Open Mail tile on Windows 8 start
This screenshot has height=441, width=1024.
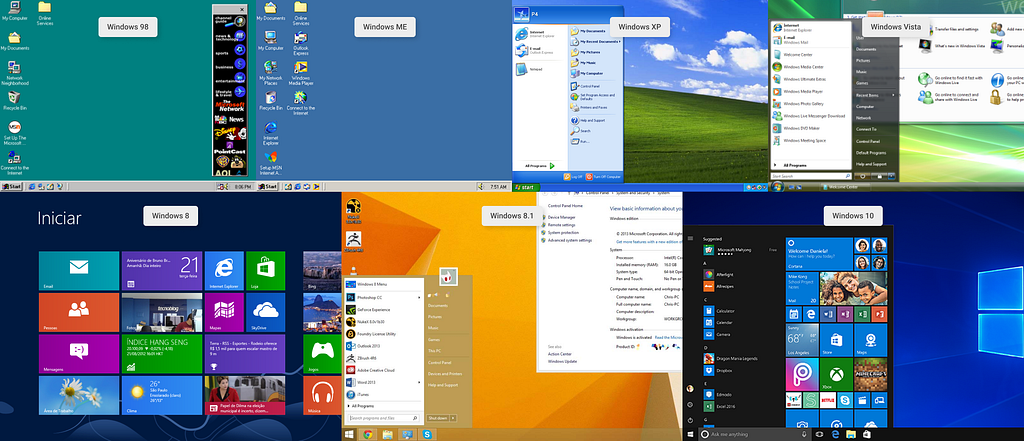(79, 270)
